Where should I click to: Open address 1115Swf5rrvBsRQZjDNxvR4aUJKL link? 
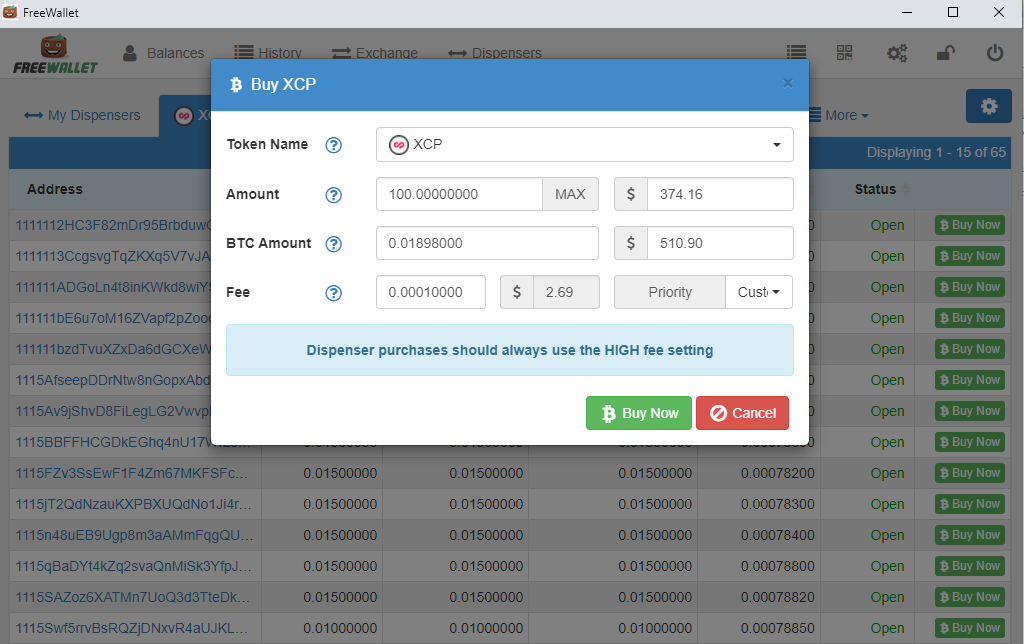click(x=132, y=628)
